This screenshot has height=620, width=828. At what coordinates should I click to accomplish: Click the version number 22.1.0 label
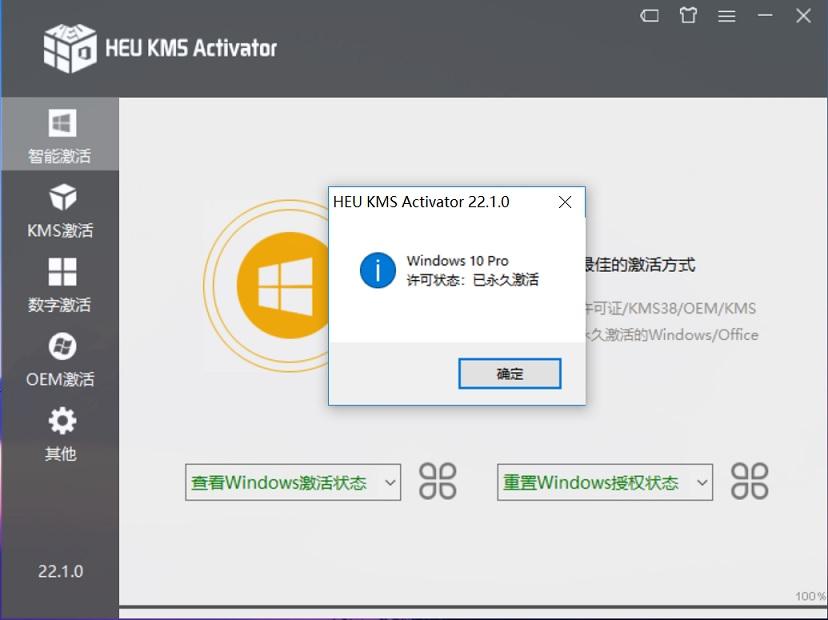coord(60,571)
